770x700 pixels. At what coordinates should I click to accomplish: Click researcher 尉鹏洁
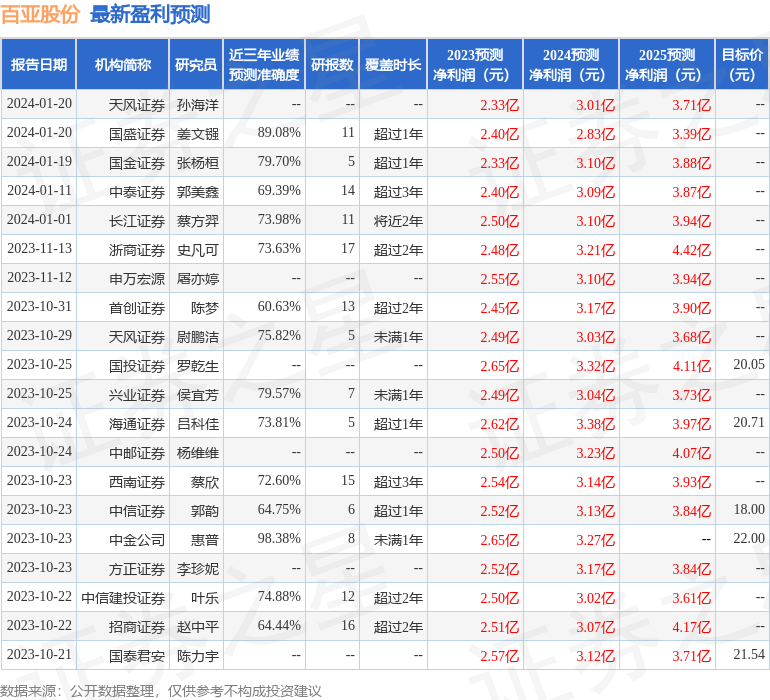click(198, 336)
